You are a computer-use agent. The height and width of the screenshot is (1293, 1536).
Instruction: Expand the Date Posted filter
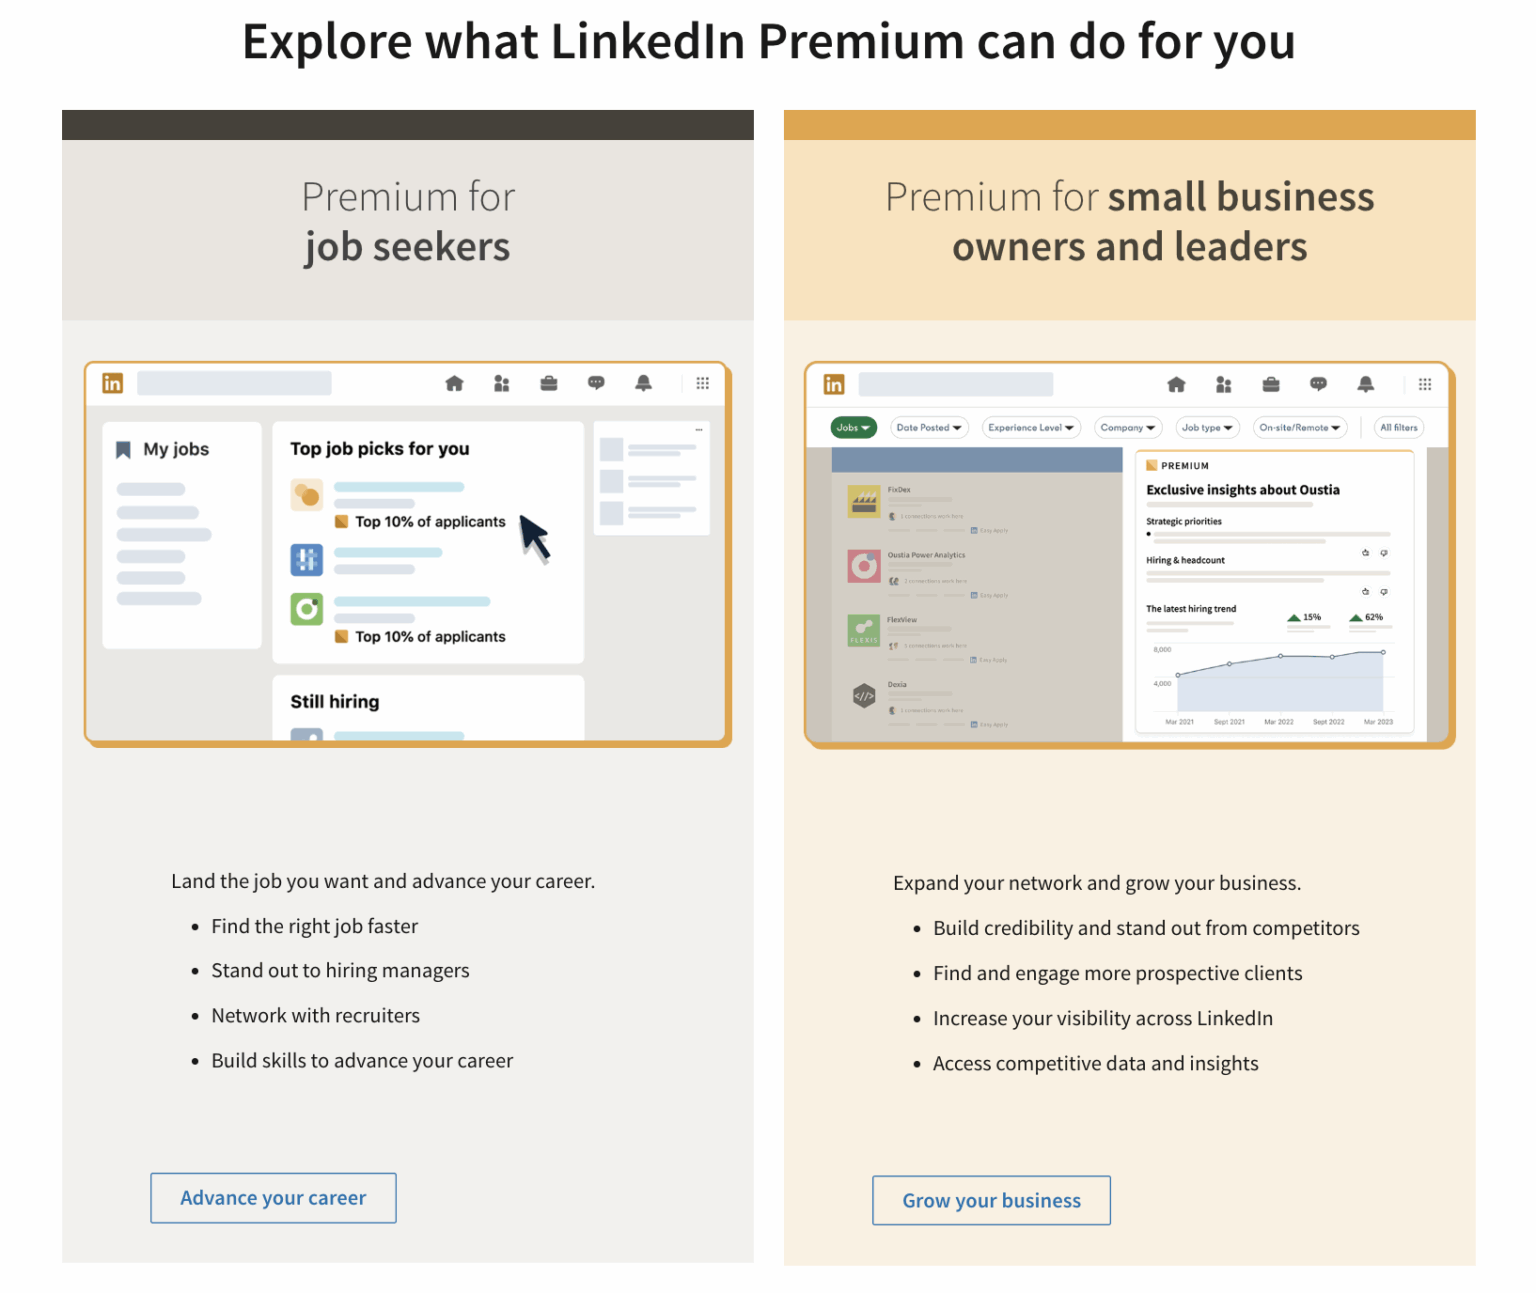click(929, 427)
